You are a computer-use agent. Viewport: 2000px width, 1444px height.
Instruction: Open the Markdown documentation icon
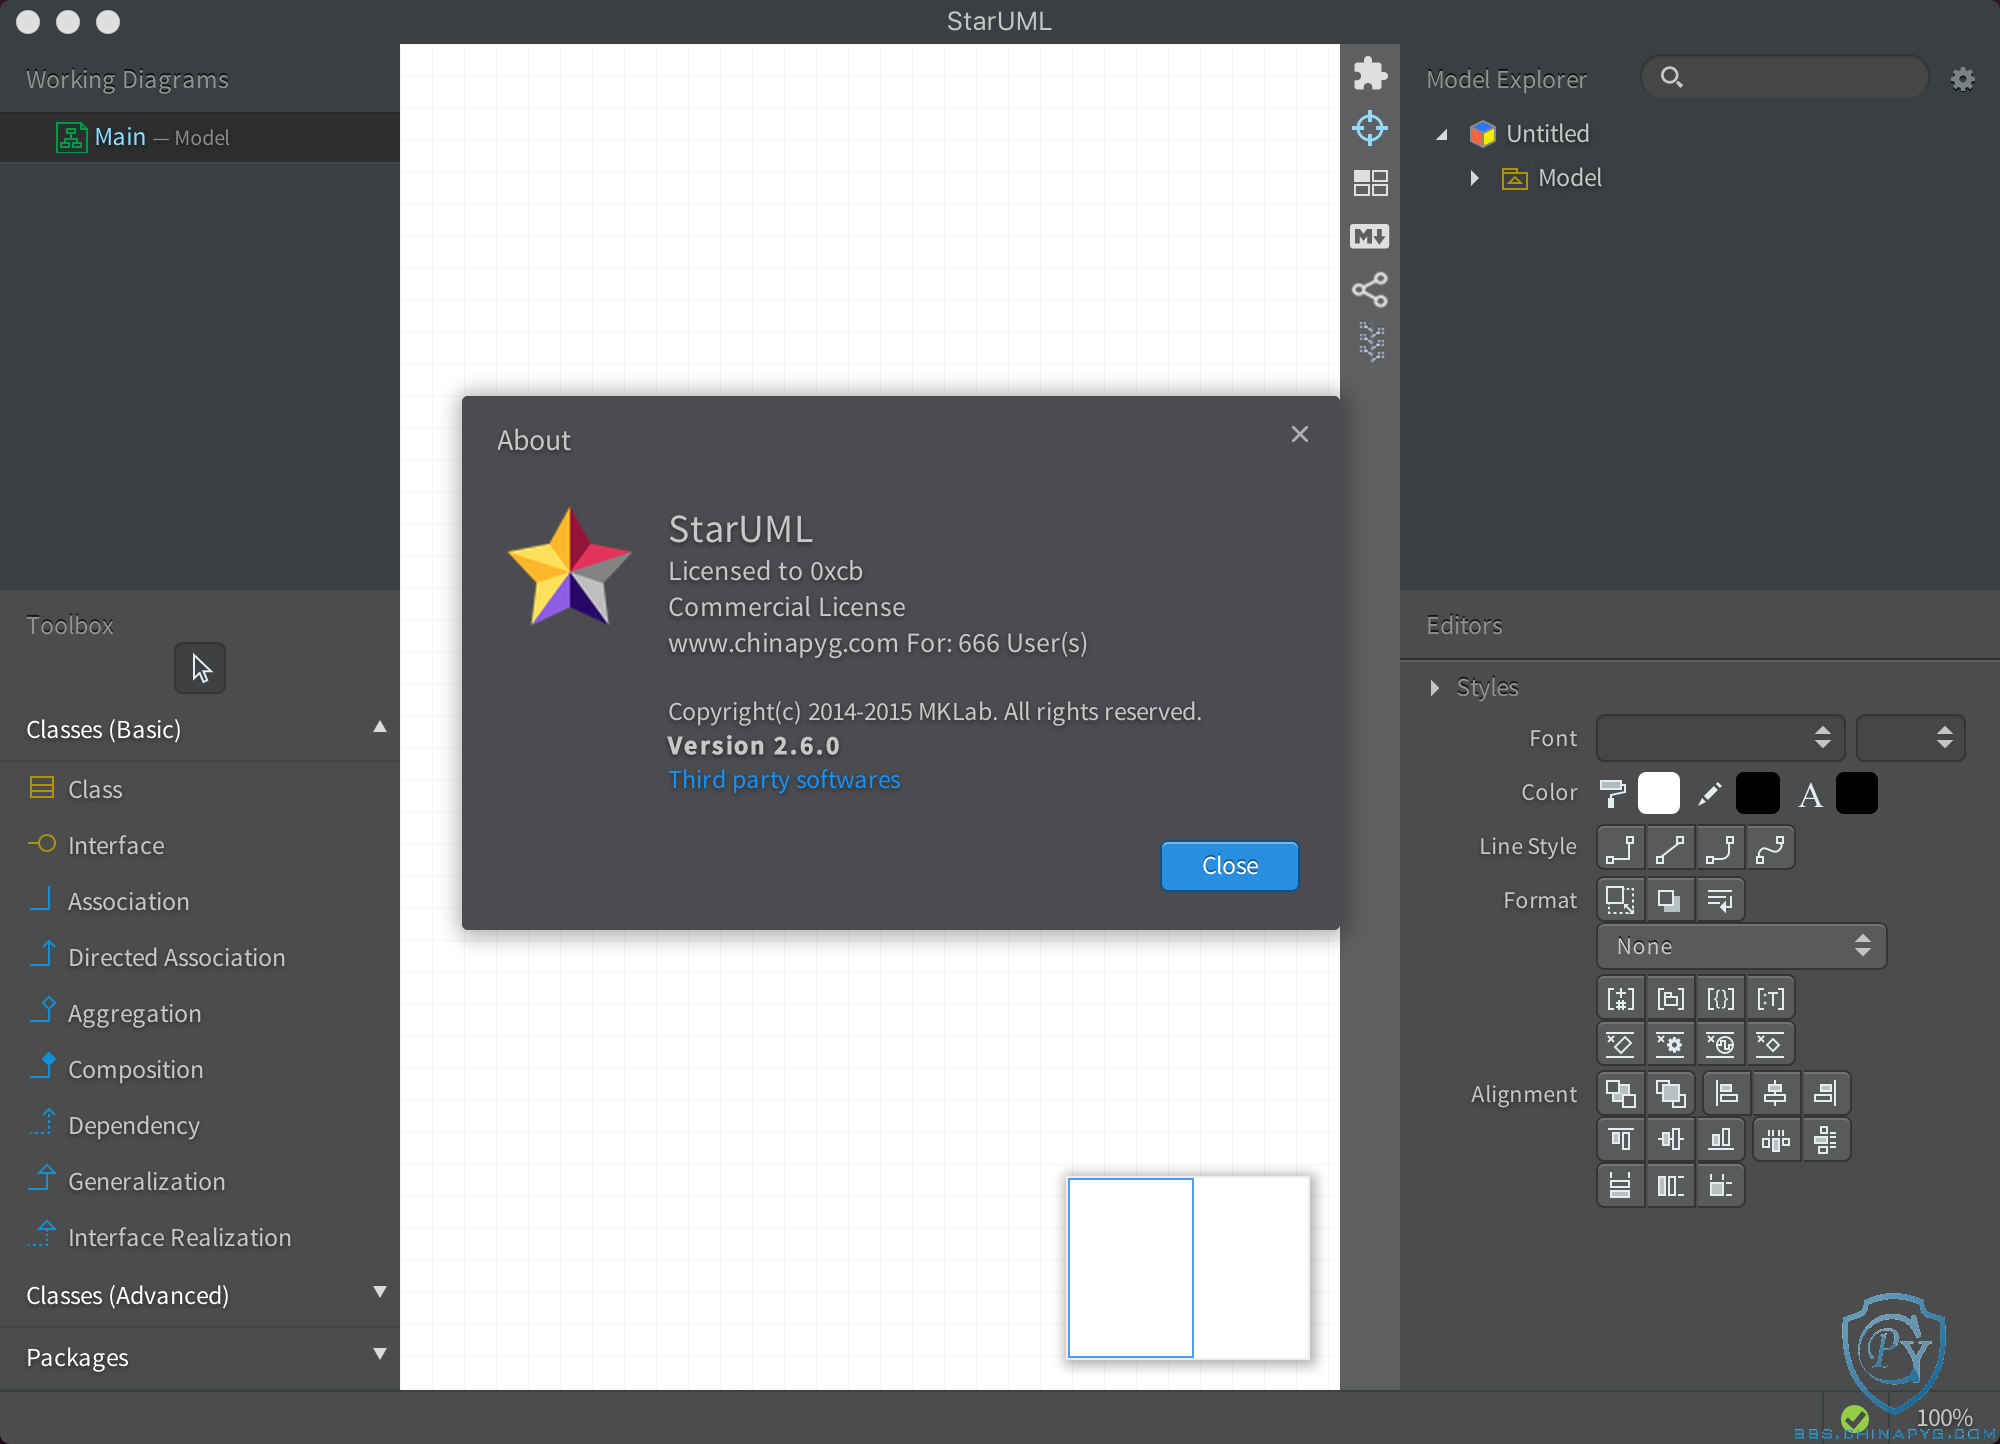(x=1370, y=236)
